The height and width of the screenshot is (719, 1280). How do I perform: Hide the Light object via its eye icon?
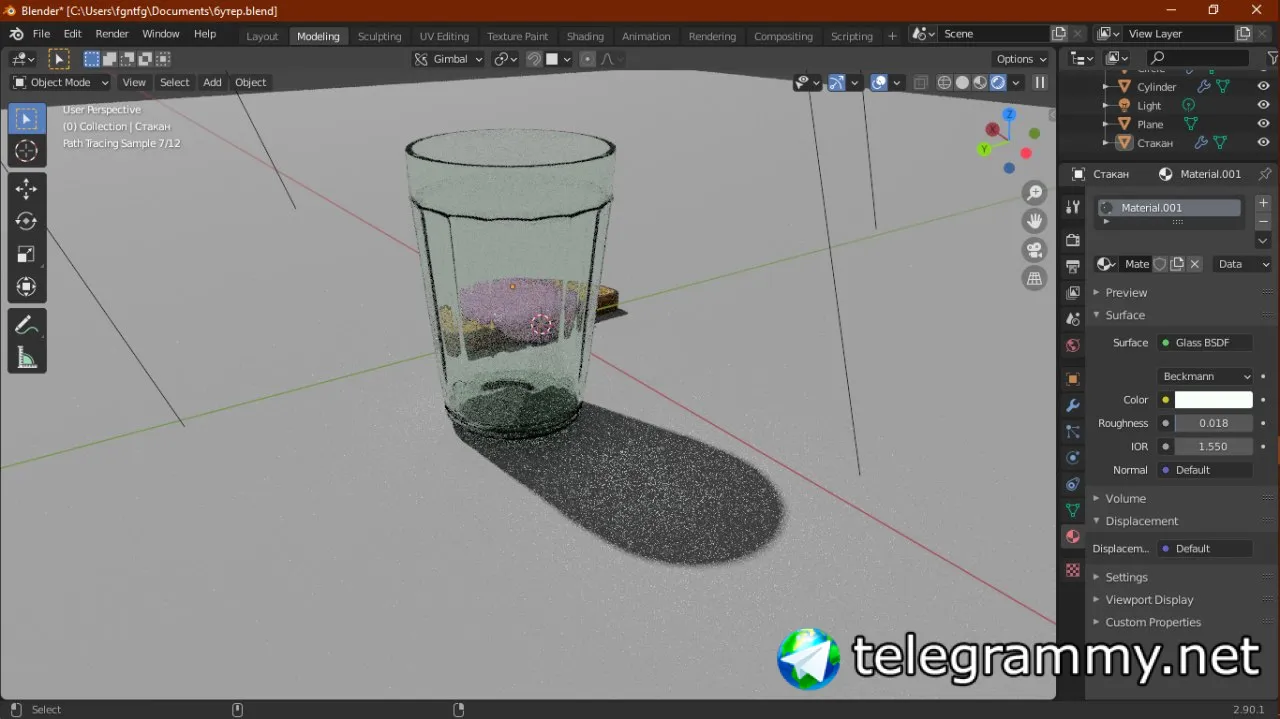(1263, 106)
